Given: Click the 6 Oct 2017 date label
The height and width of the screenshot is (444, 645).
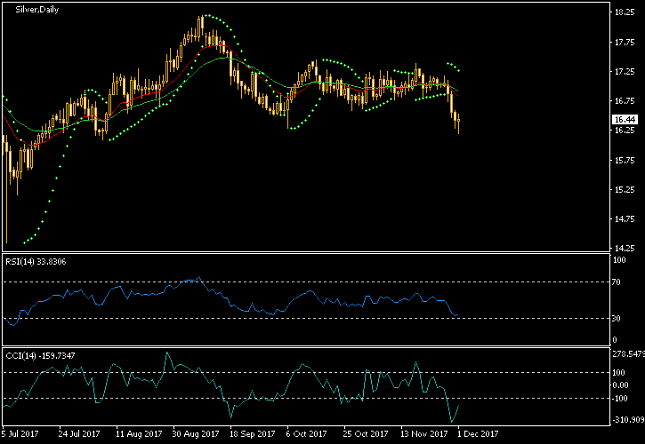Looking at the screenshot, I should point(306,434).
